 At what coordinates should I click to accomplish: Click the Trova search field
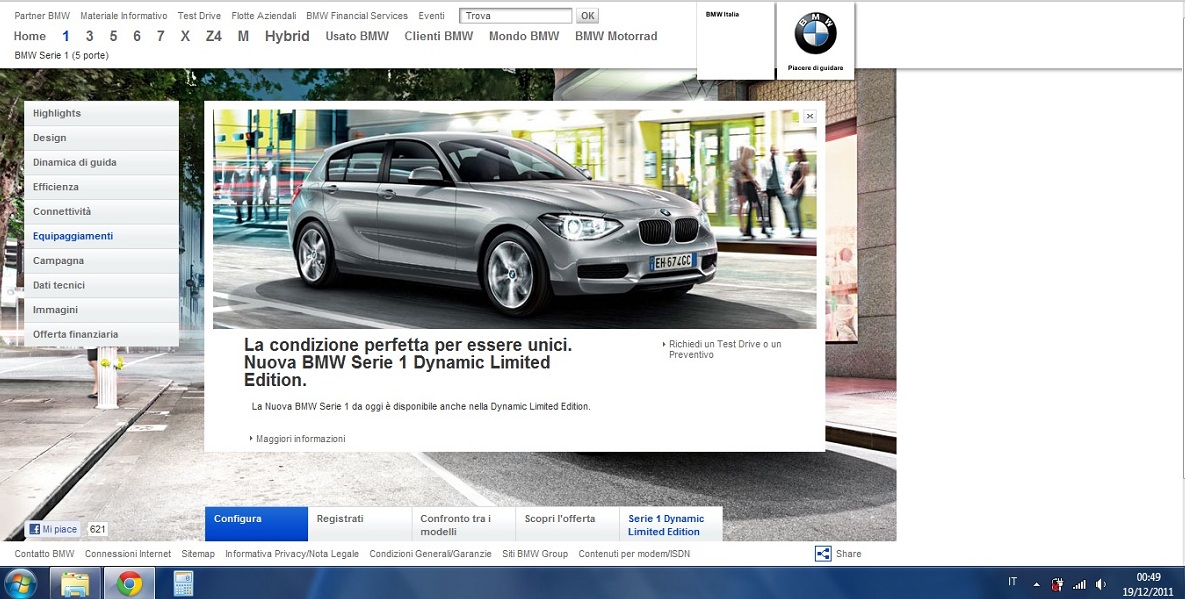(515, 16)
